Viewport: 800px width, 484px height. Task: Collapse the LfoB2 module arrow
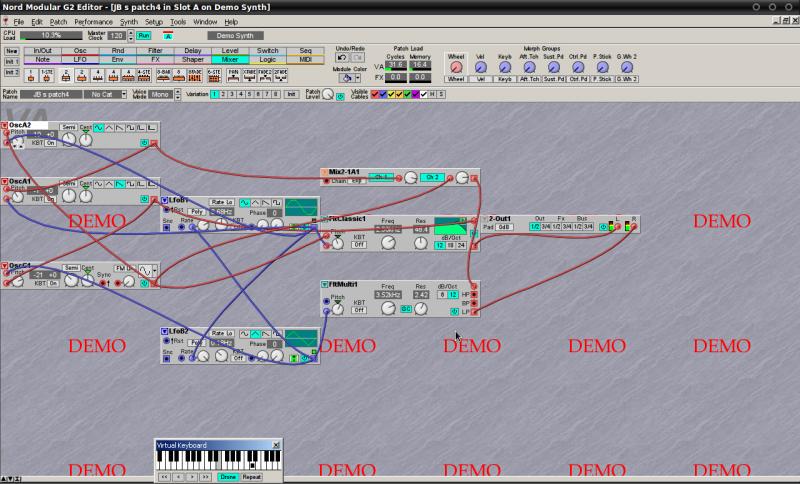164,332
